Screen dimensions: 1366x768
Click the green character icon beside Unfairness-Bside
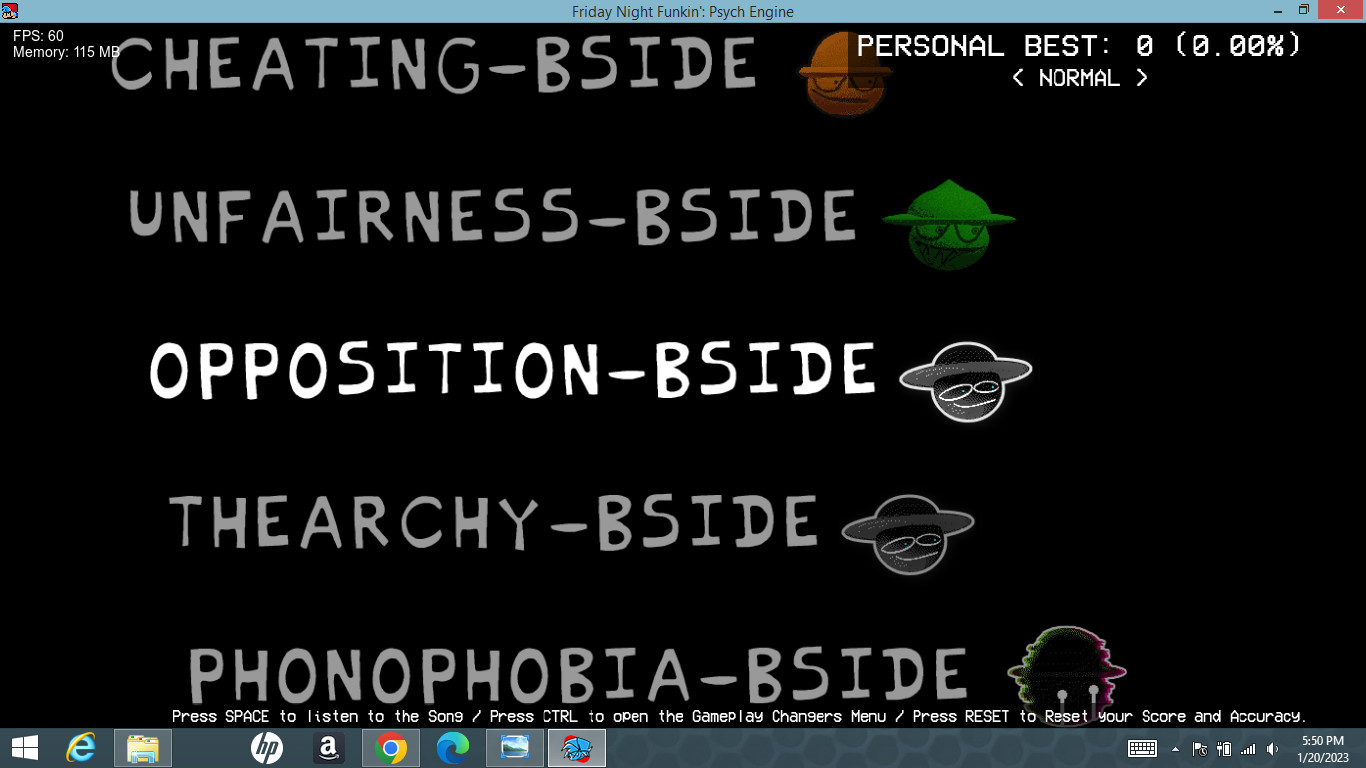click(x=949, y=225)
